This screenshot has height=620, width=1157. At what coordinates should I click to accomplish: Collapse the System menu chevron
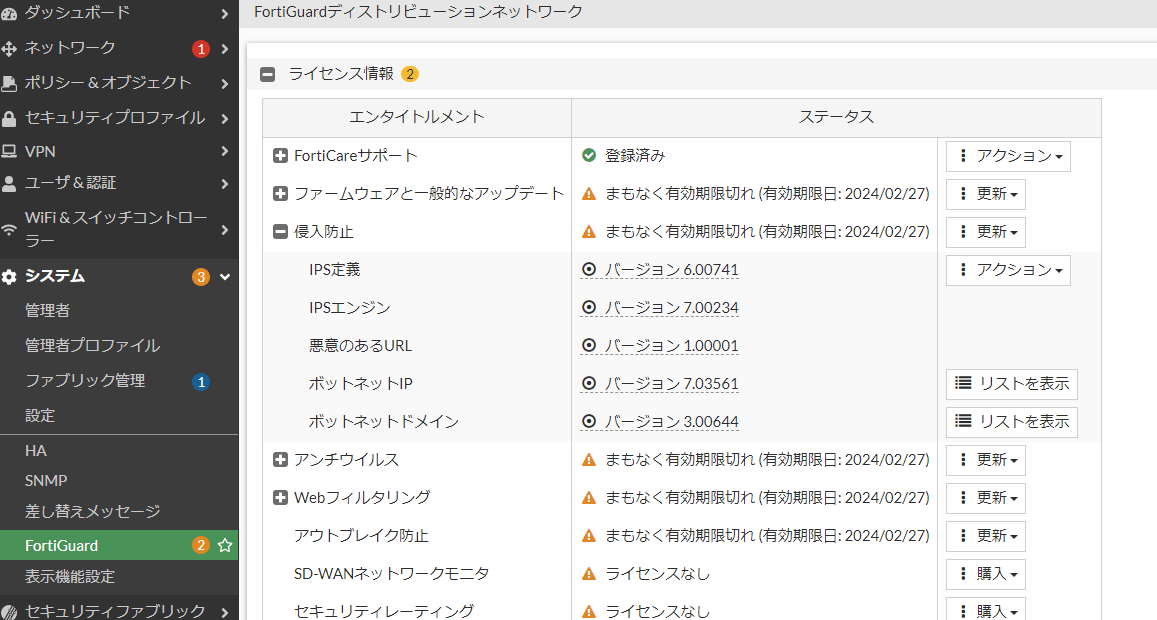click(224, 277)
